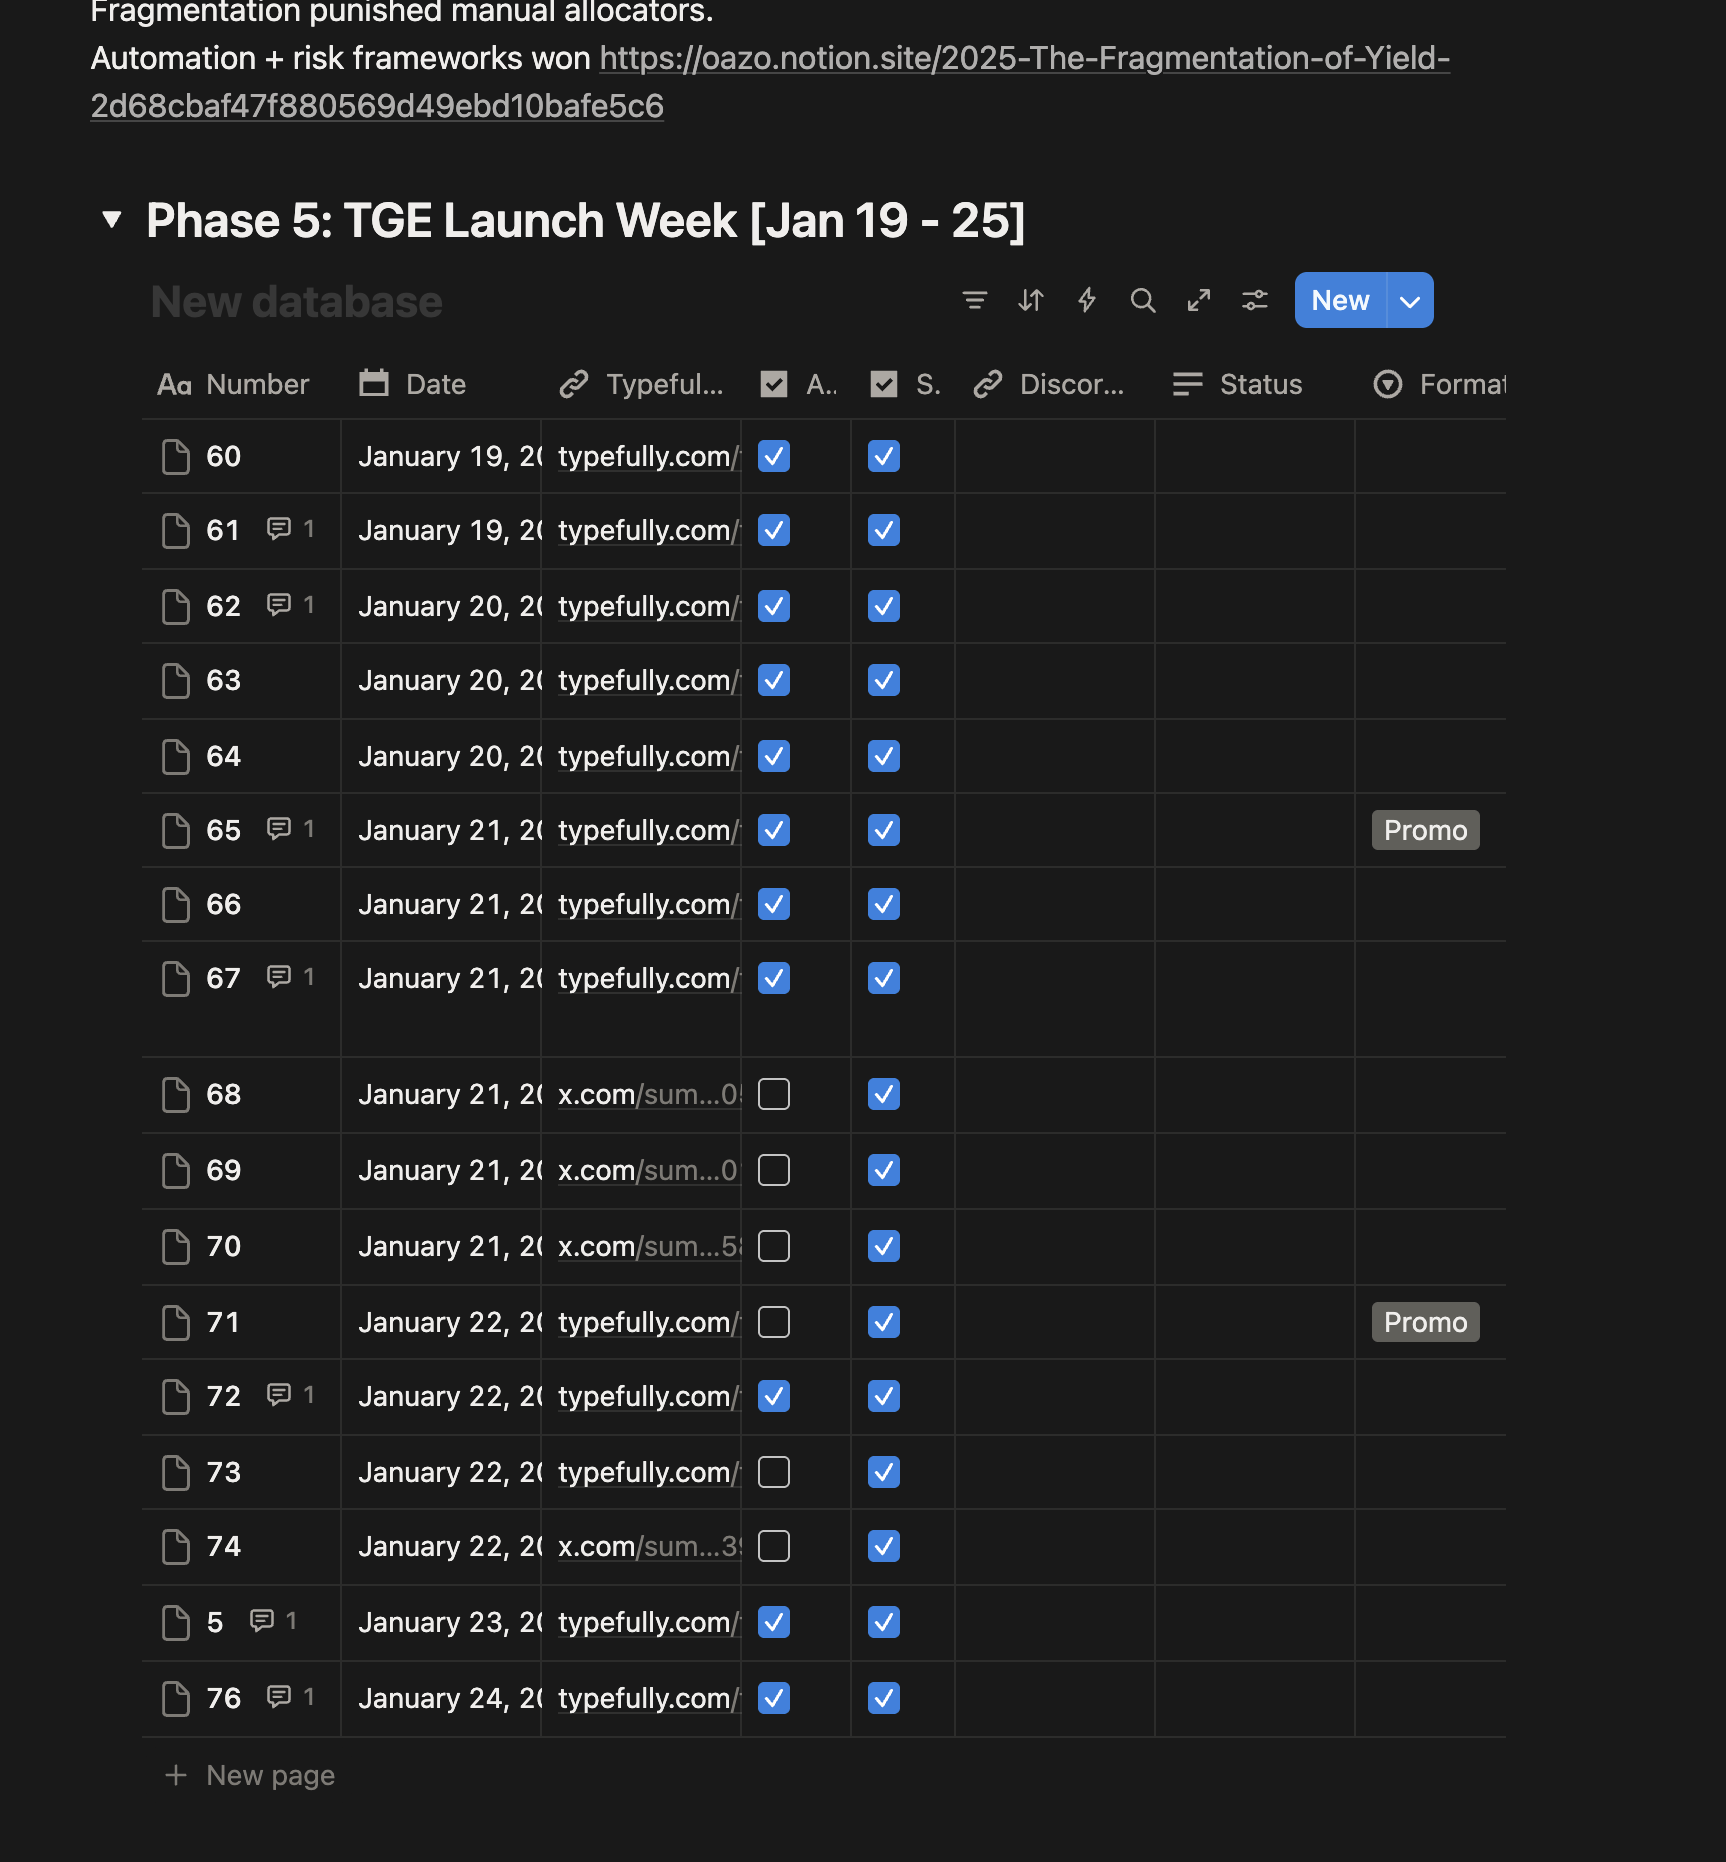Screen dimensions: 1726x1862
Task: Open the view settings sliders icon
Action: pos(1255,300)
